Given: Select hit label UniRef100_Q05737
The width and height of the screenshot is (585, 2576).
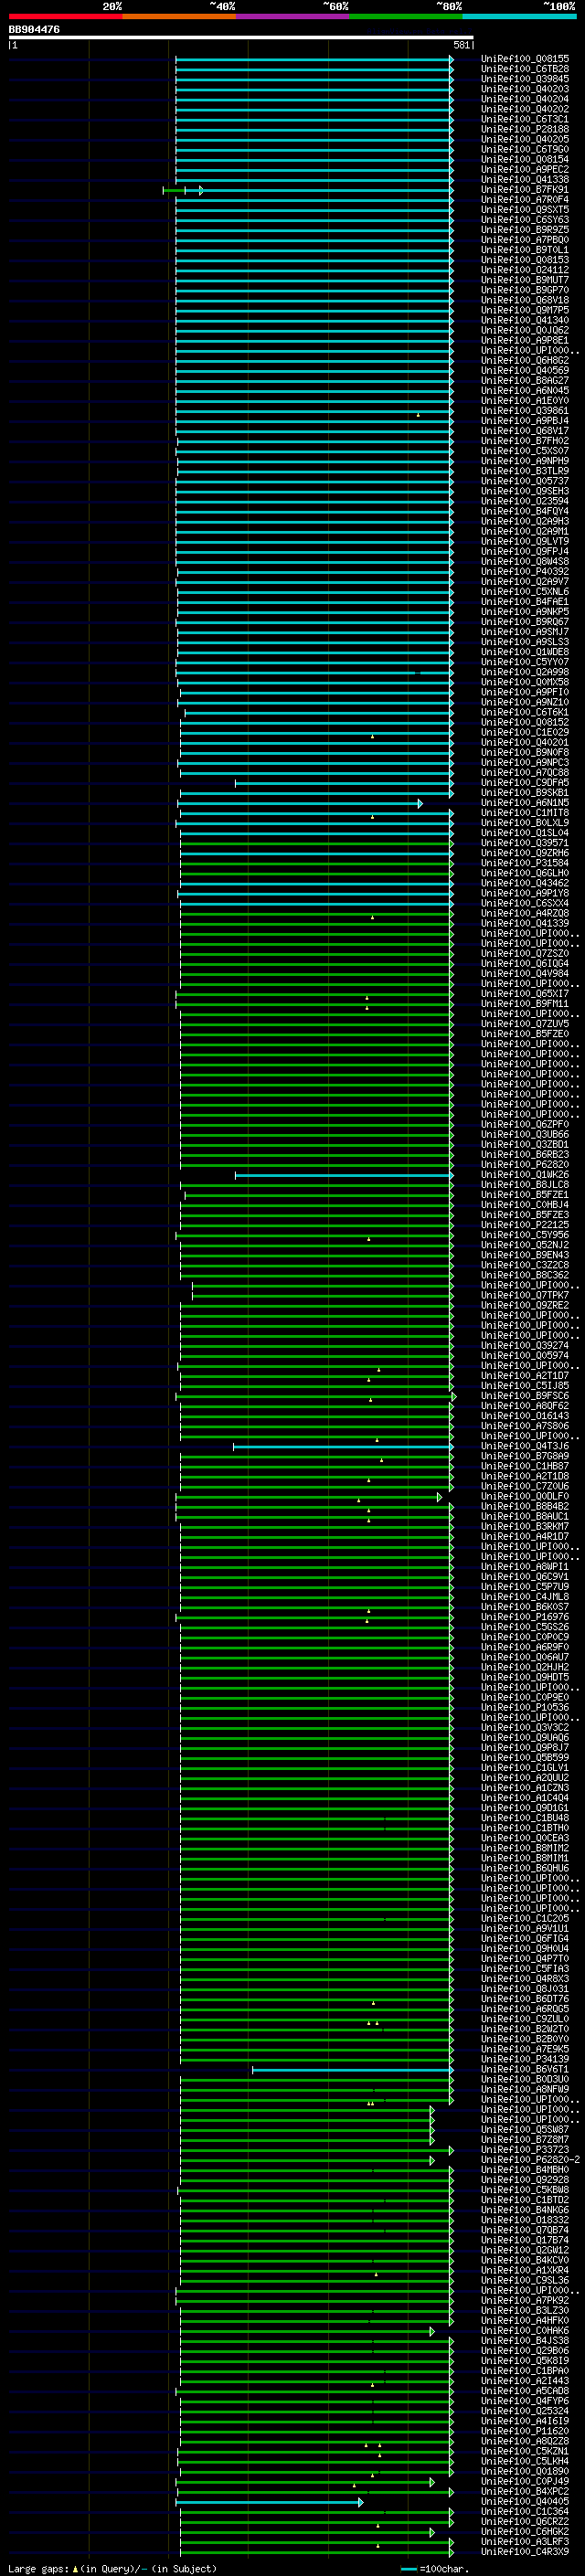Looking at the screenshot, I should click(525, 481).
